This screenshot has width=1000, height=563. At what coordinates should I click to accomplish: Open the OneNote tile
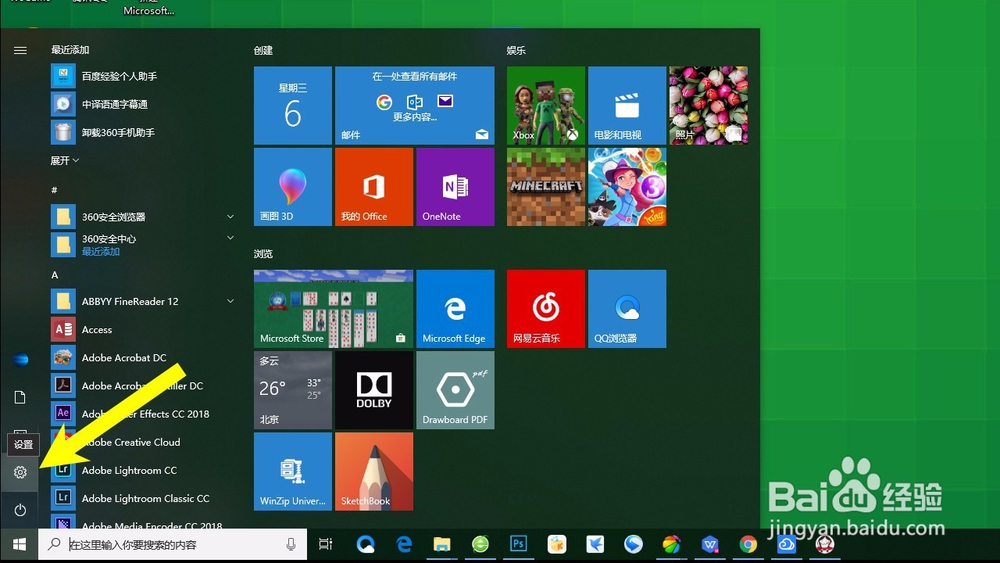pos(455,187)
